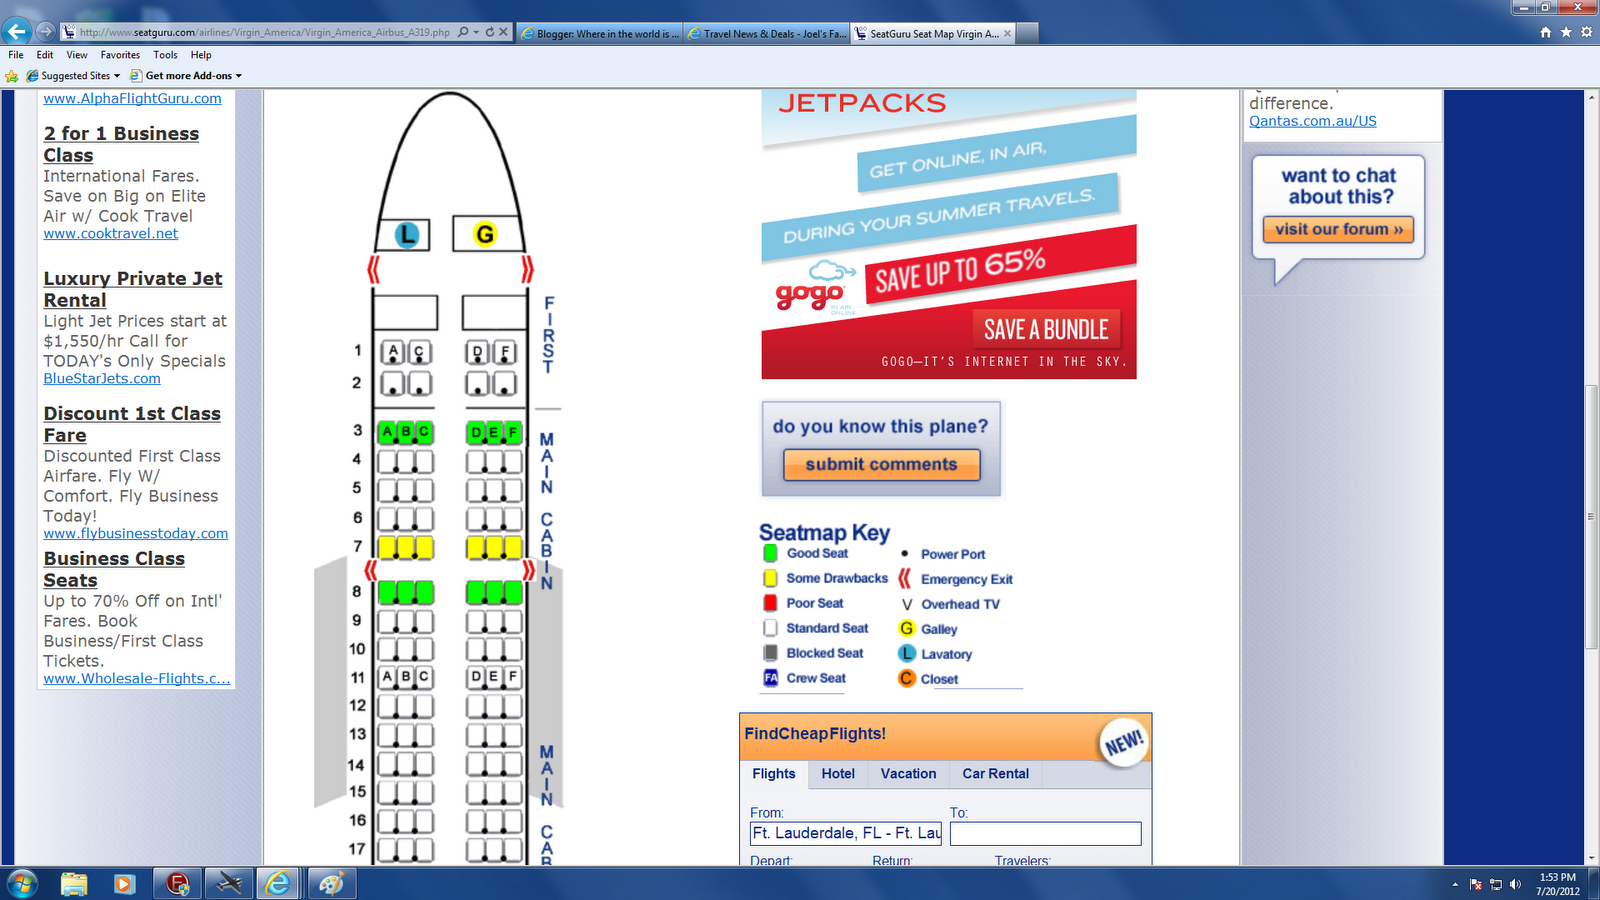Open the Favorites menu
Screen dimensions: 1600x900
click(x=120, y=55)
